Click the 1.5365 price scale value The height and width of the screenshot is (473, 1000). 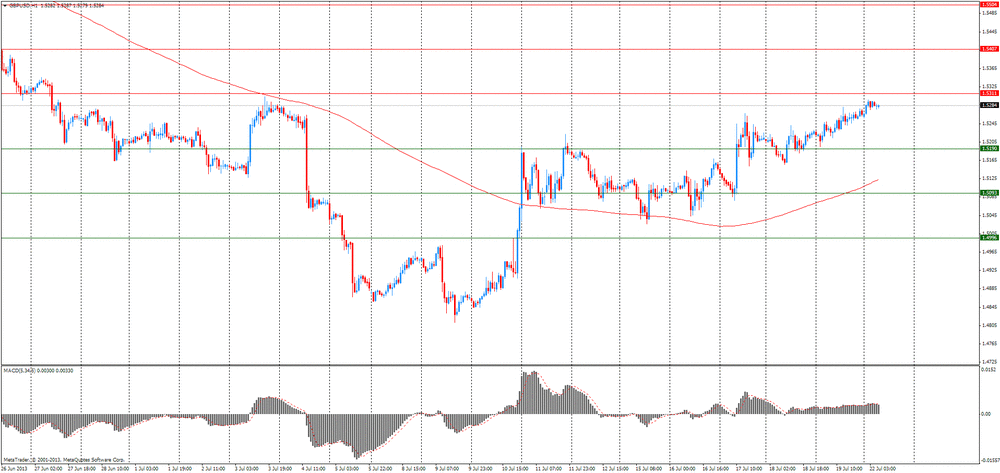pos(990,68)
